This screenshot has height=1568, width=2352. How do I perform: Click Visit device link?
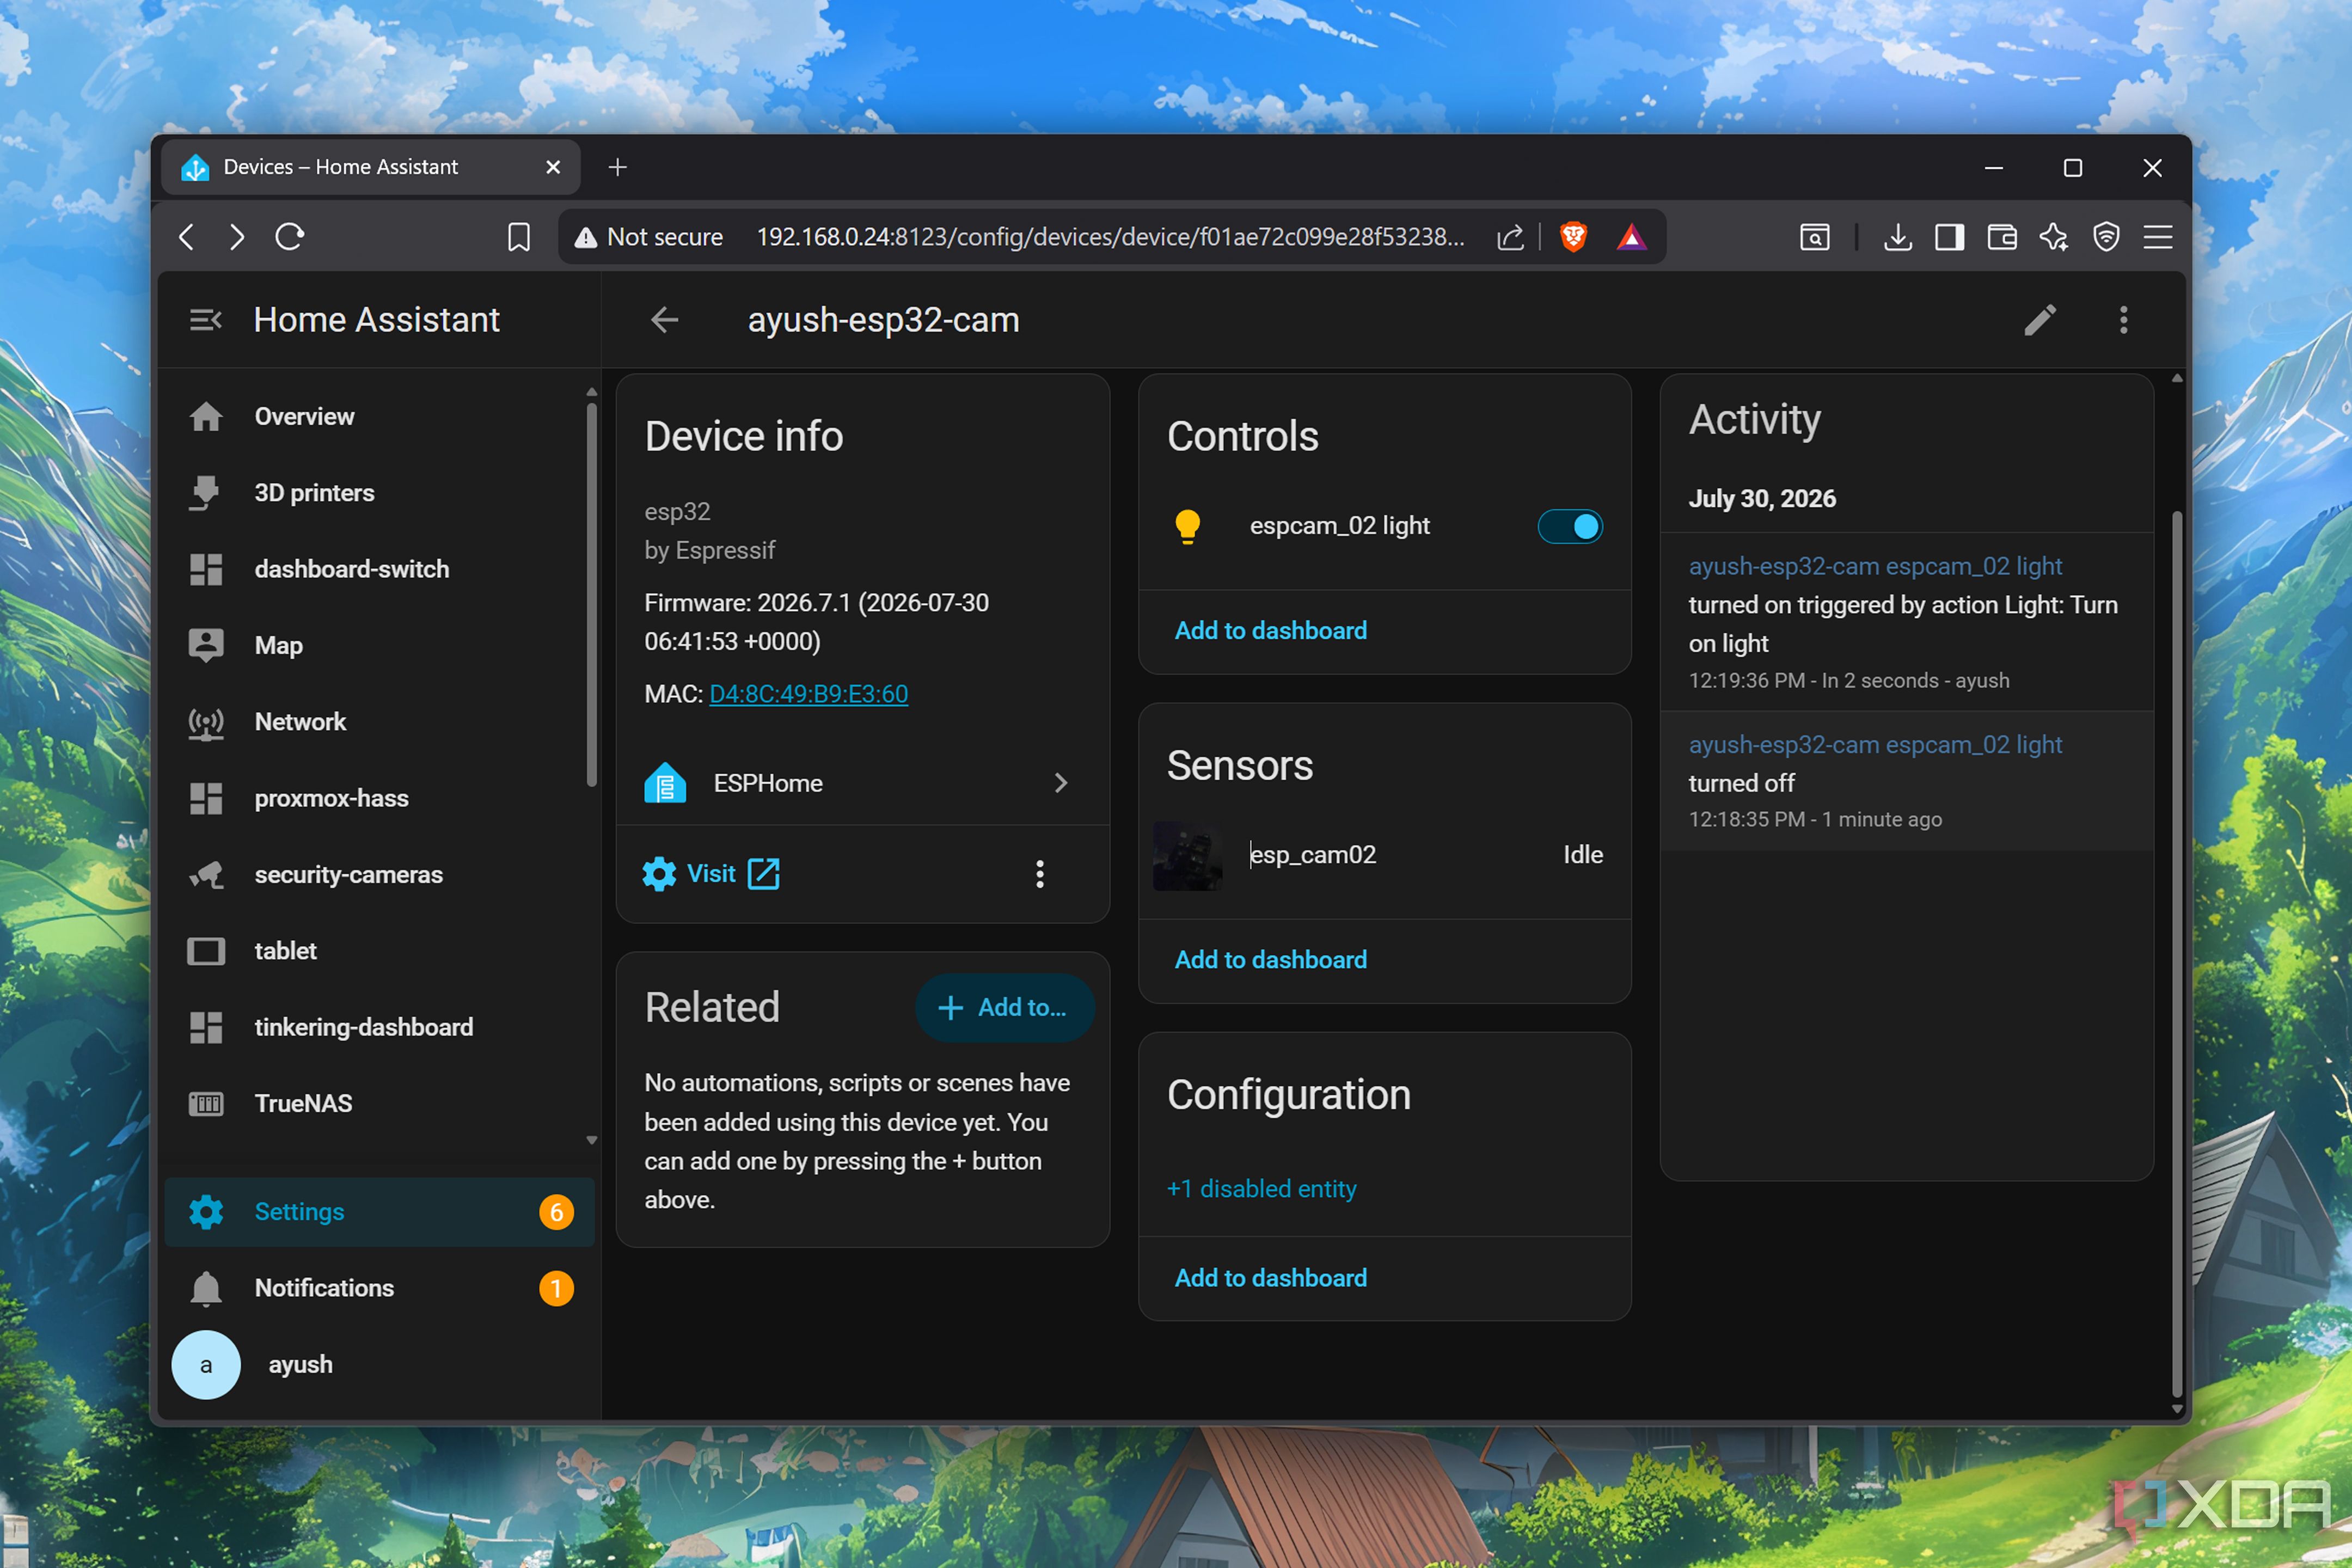point(711,874)
